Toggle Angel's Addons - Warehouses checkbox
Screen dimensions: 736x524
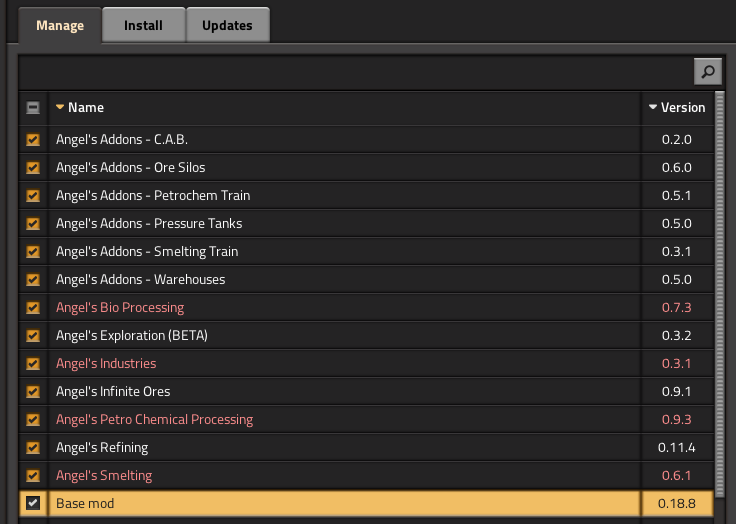[x=33, y=279]
